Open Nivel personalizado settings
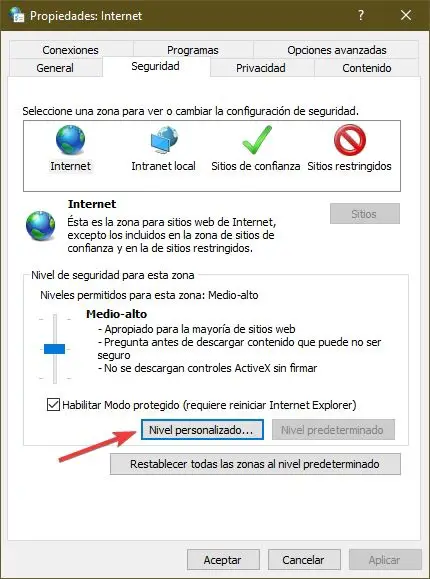430x579 pixels. (x=202, y=430)
